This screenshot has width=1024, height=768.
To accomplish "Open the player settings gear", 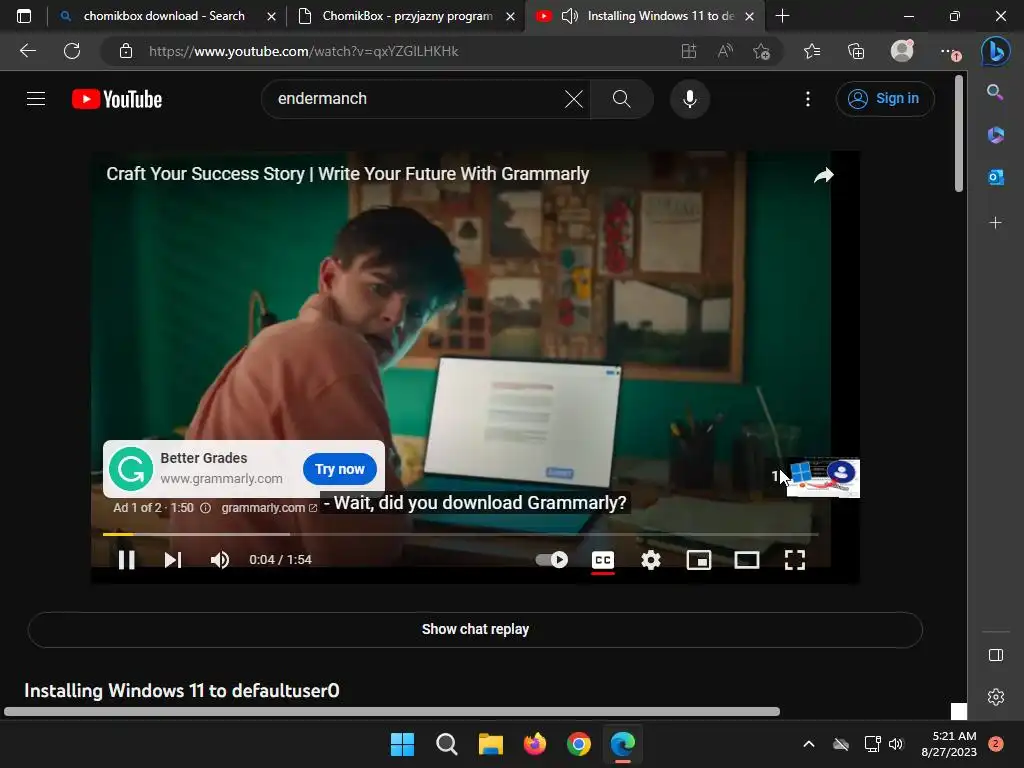I will [651, 560].
